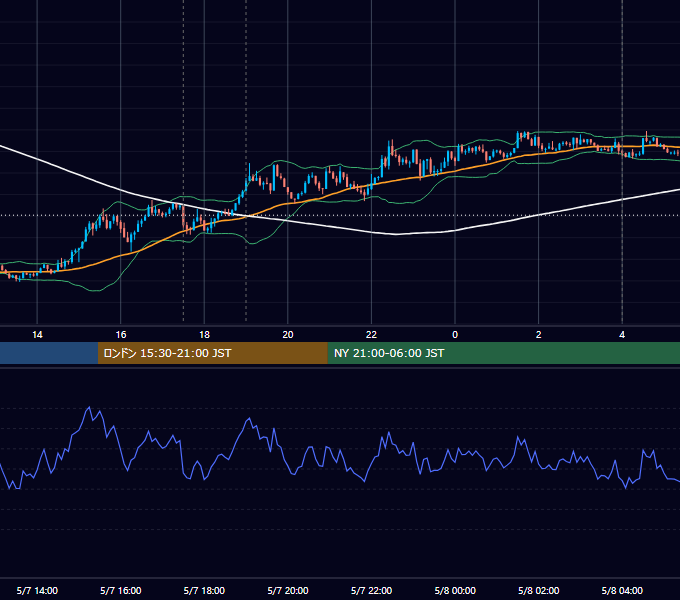This screenshot has width=680, height=600.
Task: Click the 5/7 20:00 date label
Action: tap(288, 590)
